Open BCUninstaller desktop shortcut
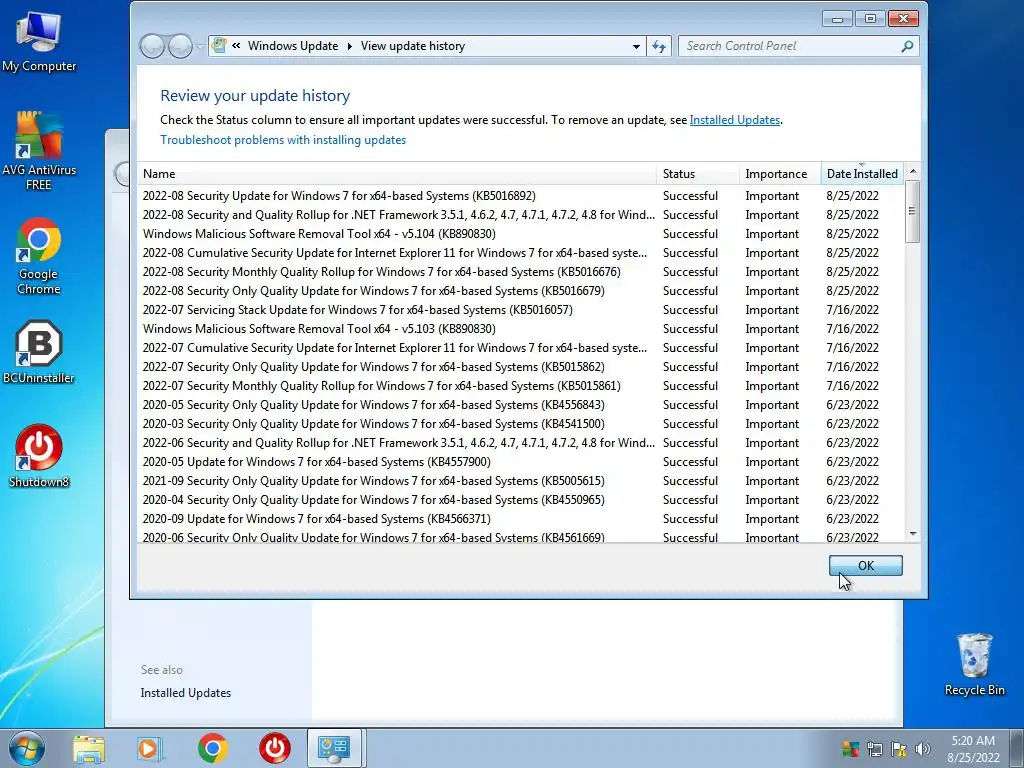The height and width of the screenshot is (768, 1024). pos(39,351)
